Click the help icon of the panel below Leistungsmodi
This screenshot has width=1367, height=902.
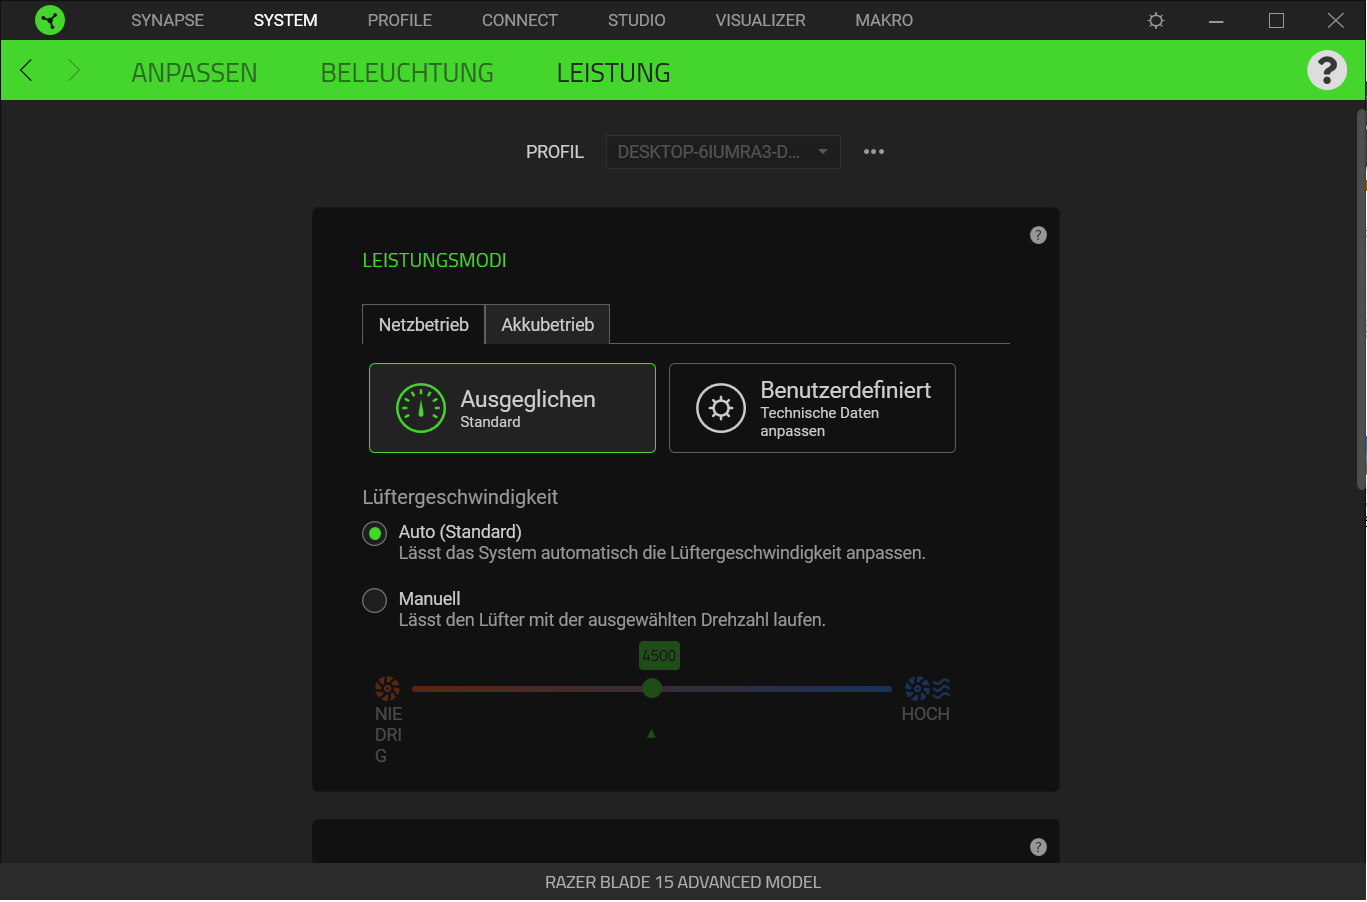point(1038,847)
